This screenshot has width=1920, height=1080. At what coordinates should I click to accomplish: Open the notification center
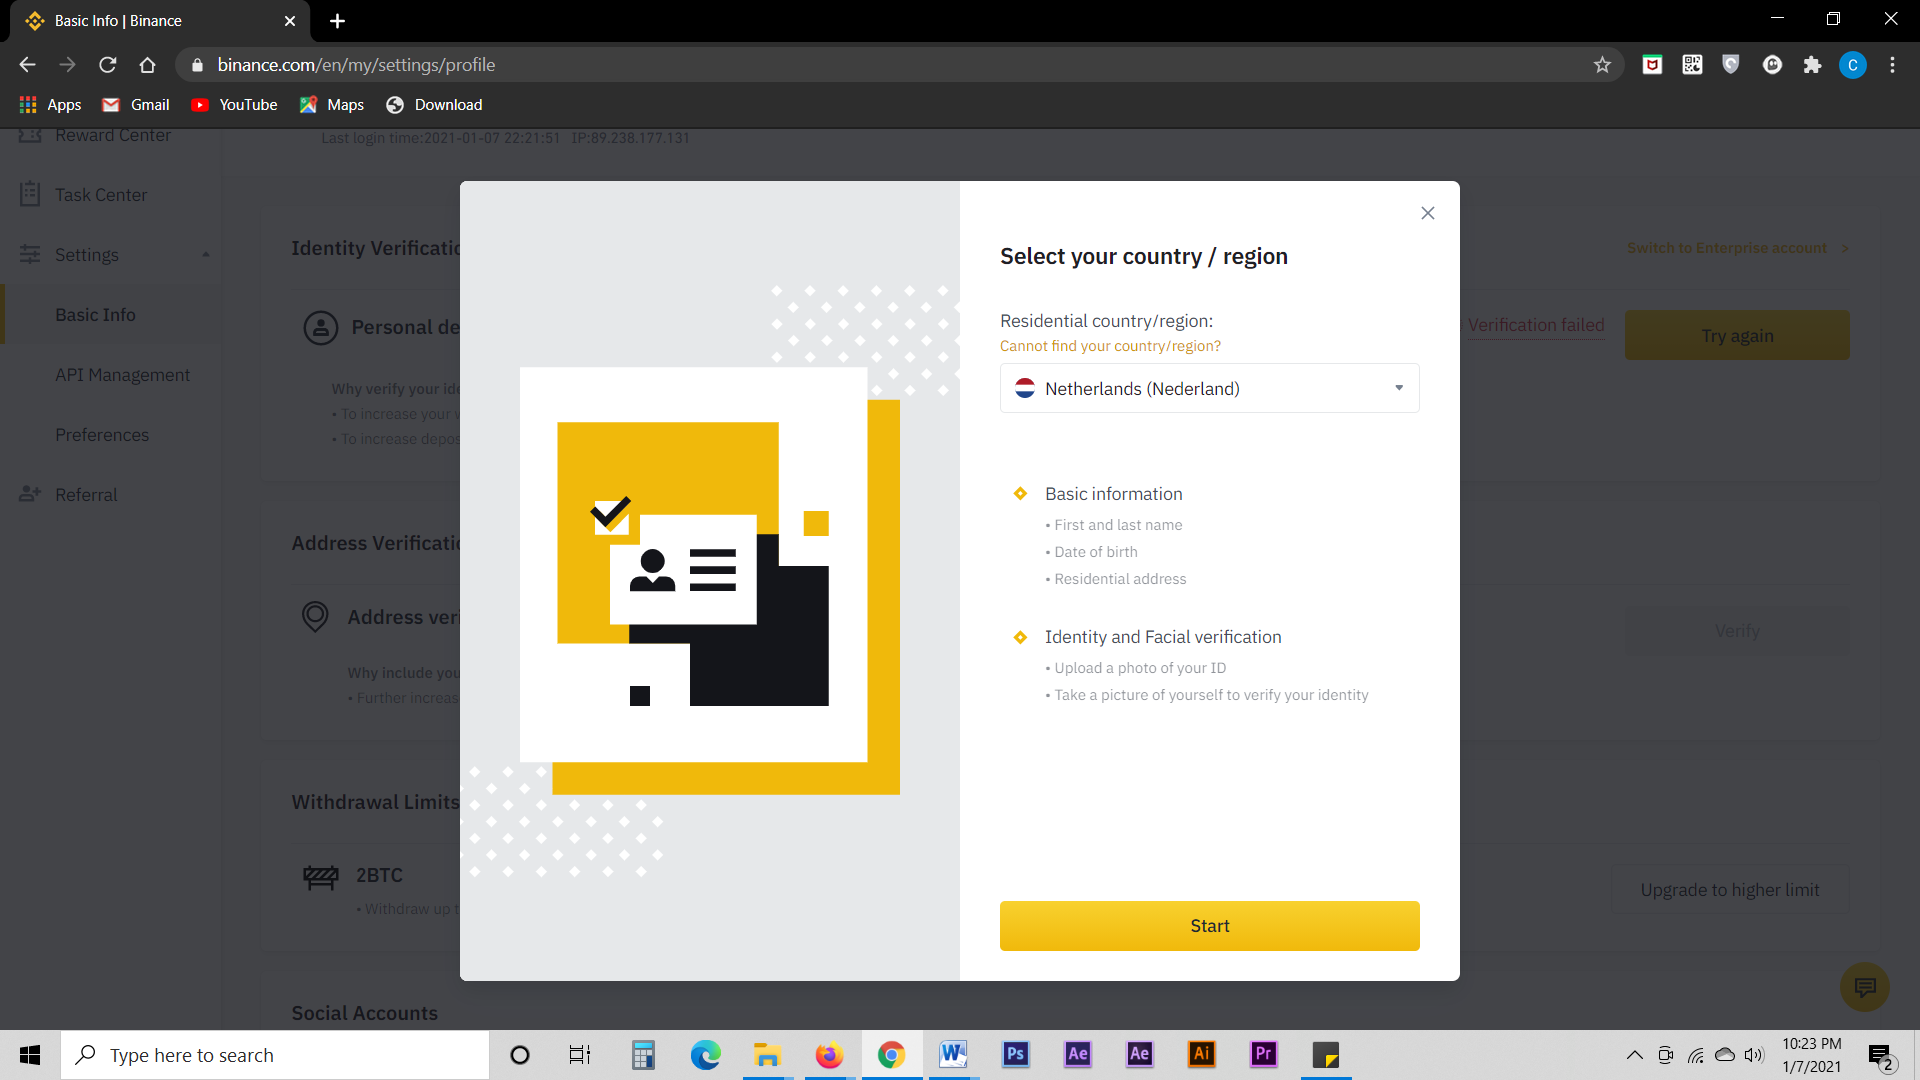tap(1880, 1055)
